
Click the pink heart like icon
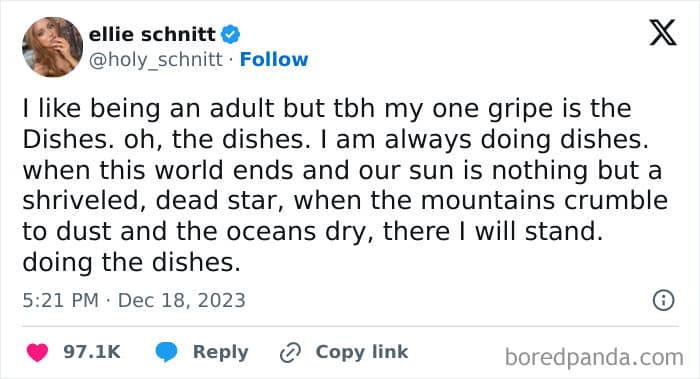coord(38,352)
